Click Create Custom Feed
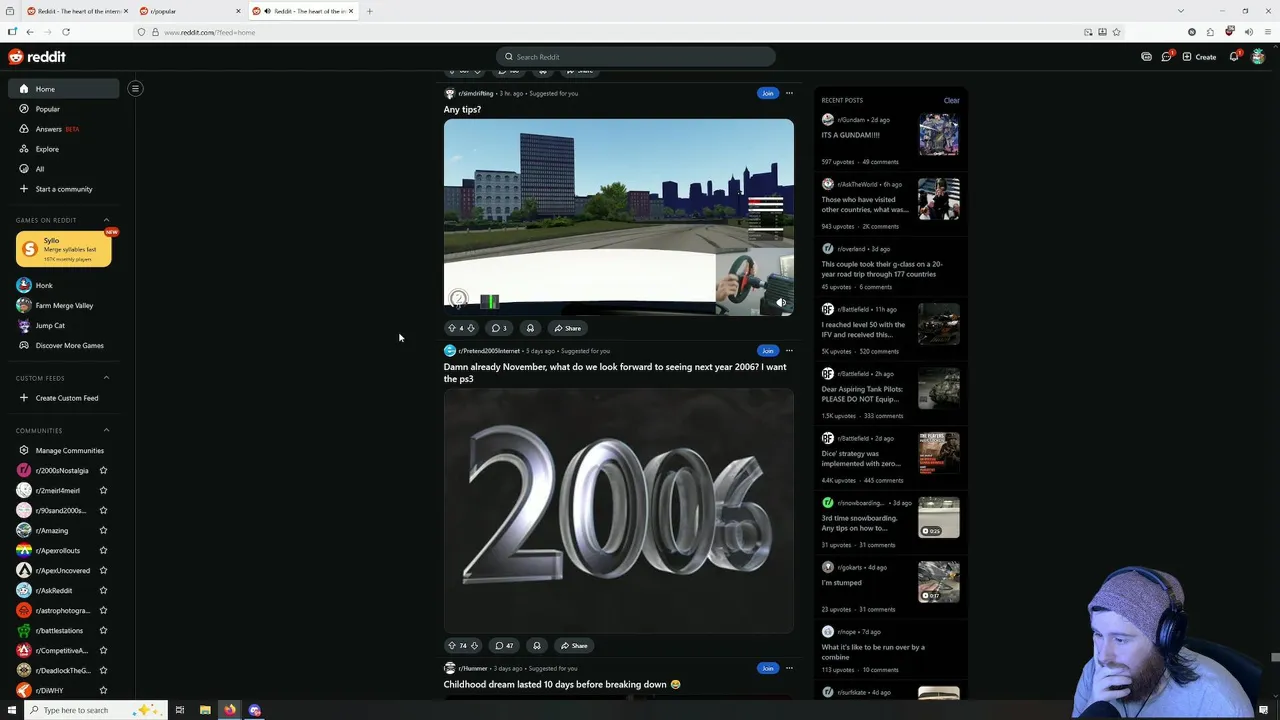 (63, 398)
